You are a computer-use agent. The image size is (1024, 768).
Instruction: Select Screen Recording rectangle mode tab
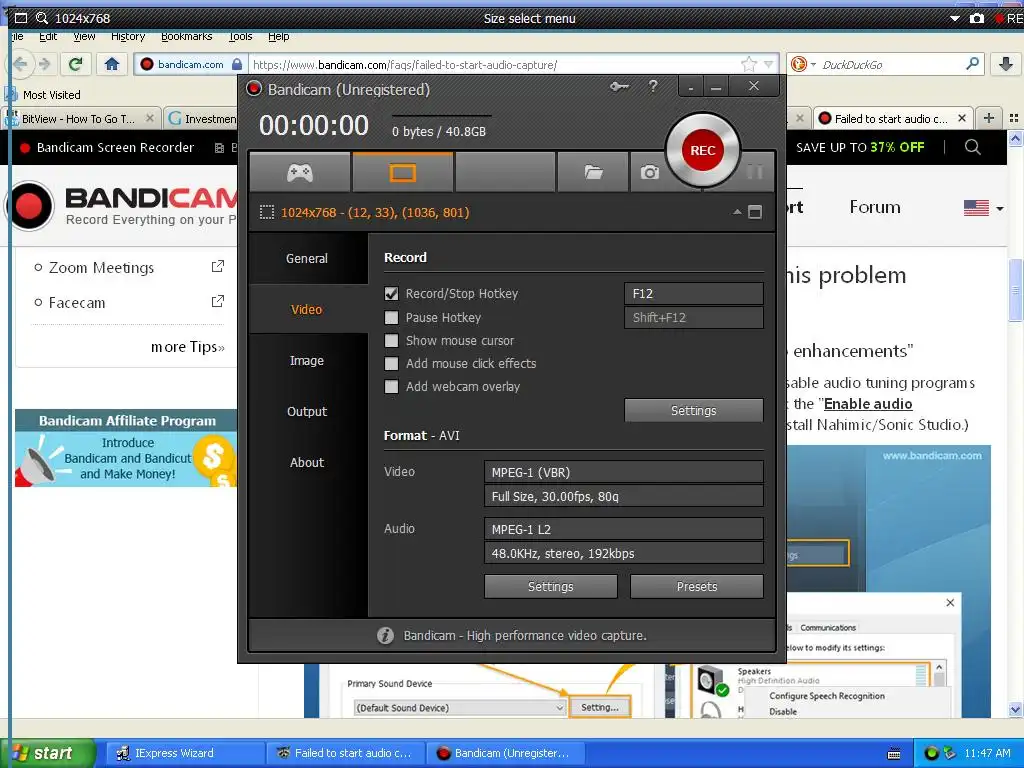click(x=402, y=172)
